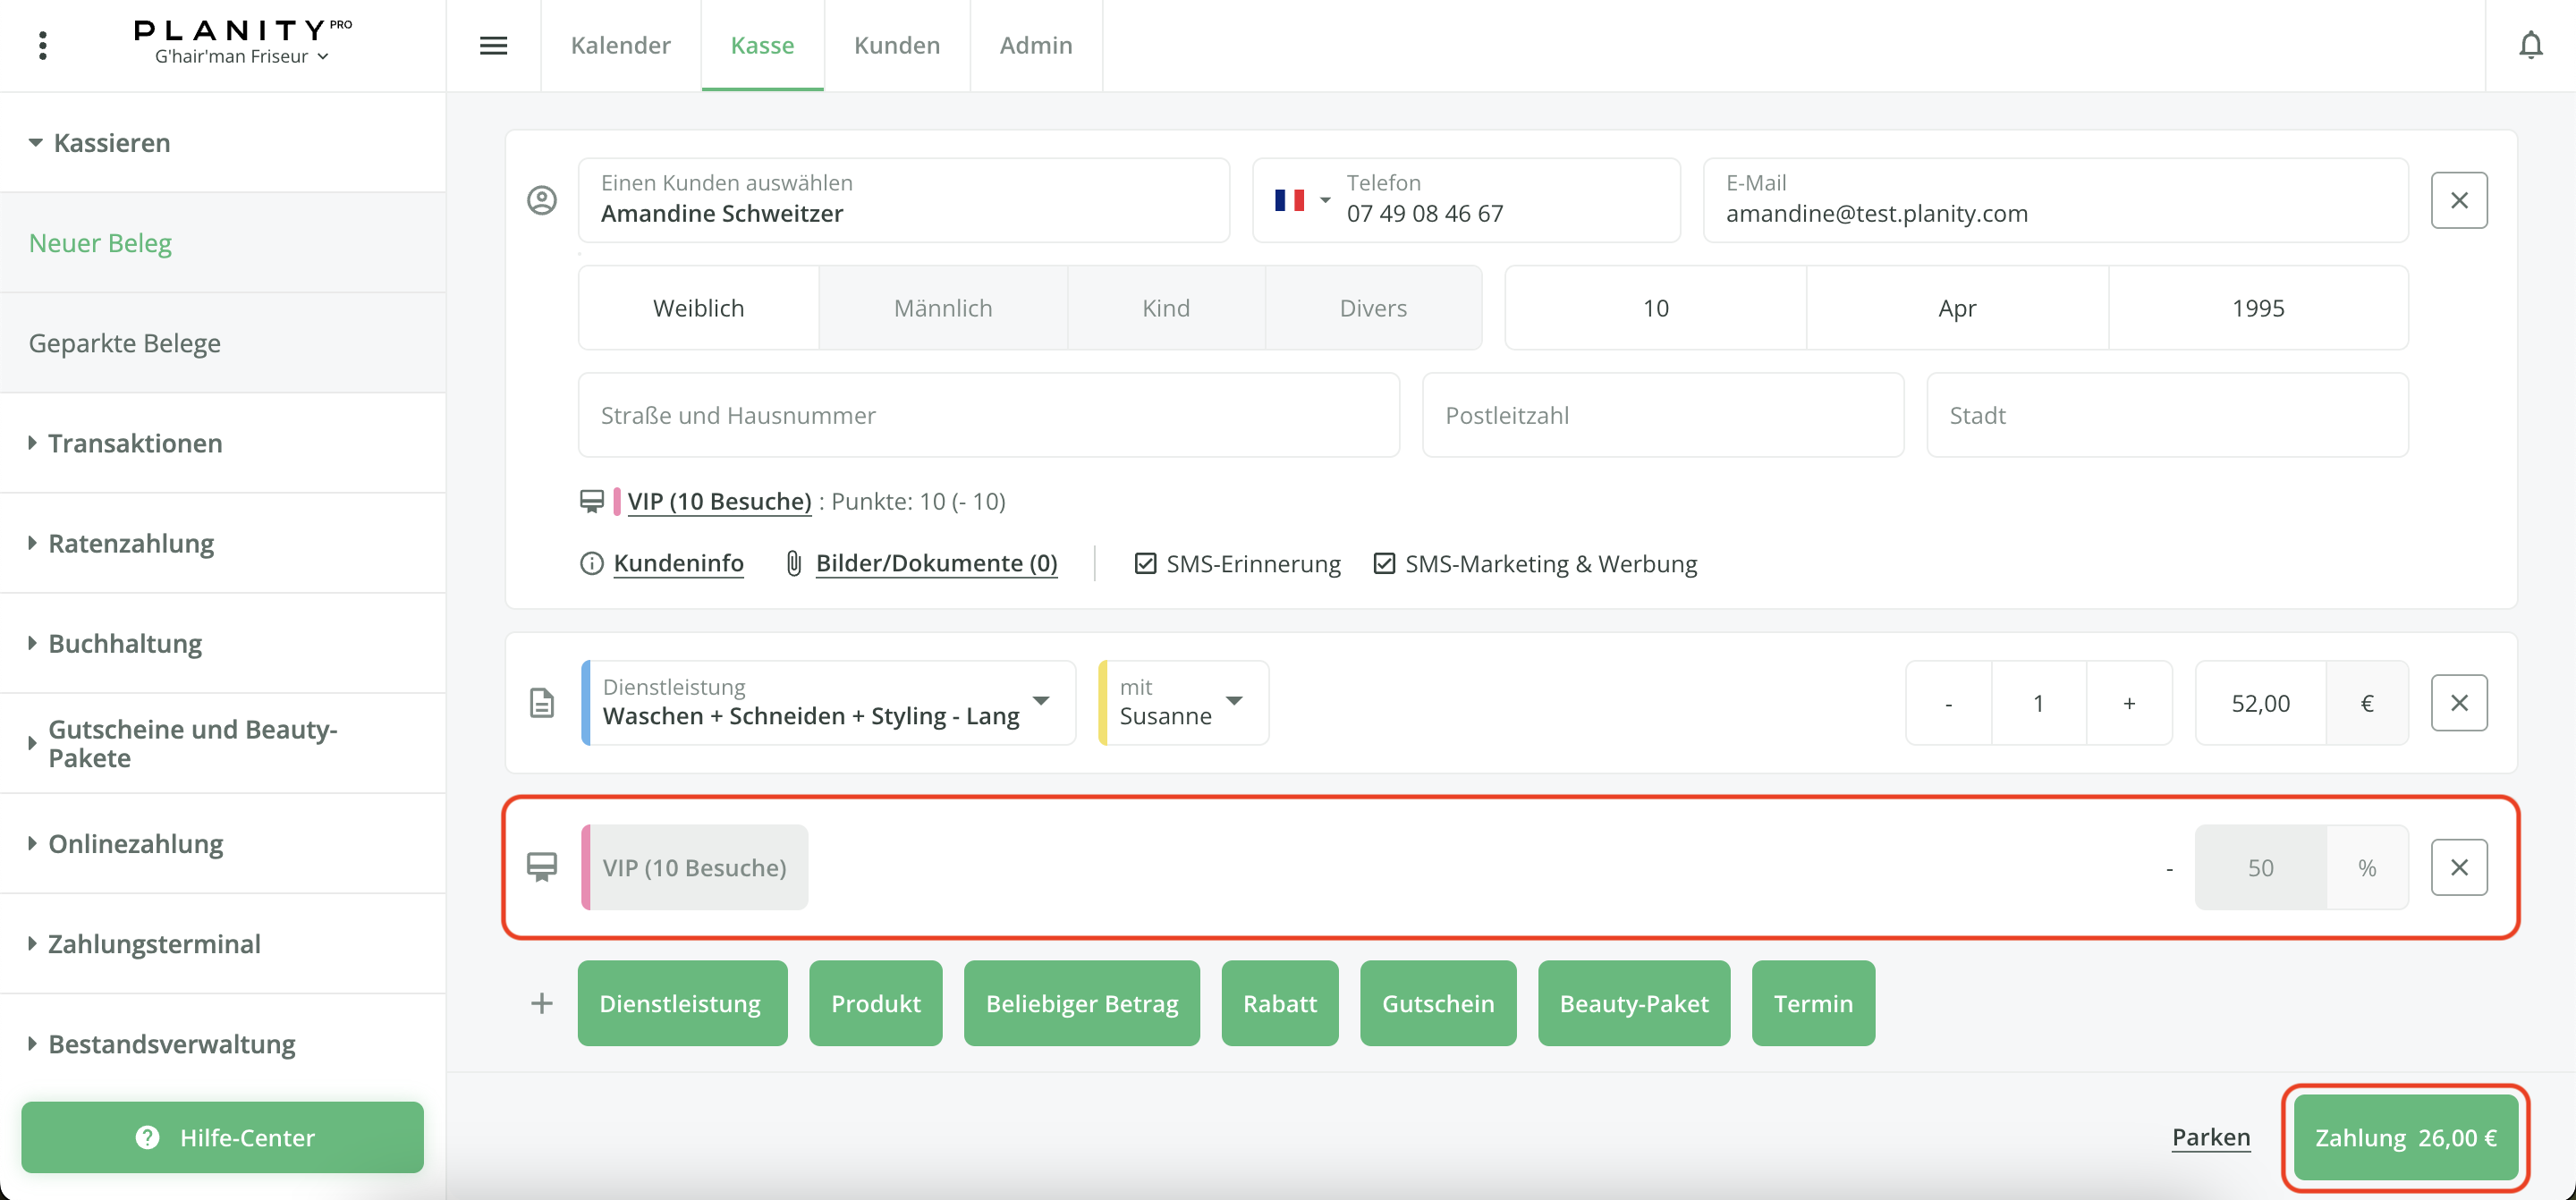This screenshot has width=2576, height=1200.
Task: Click the Parken link
Action: coord(2210,1137)
